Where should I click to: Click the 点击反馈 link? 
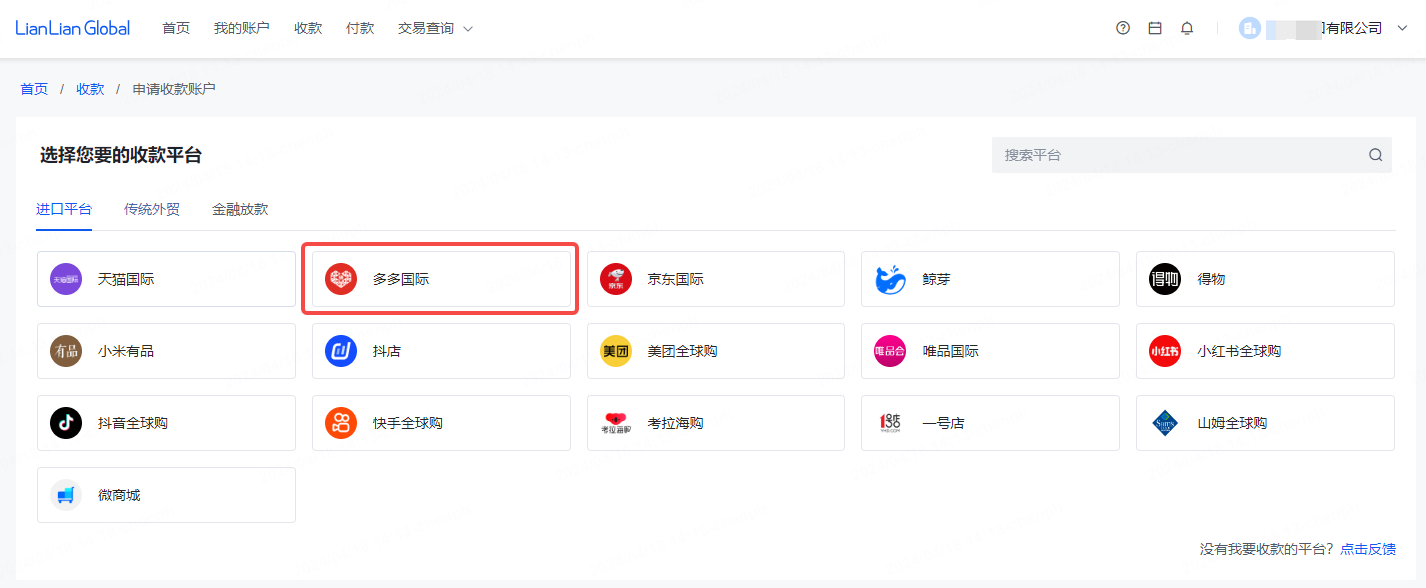point(1368,549)
